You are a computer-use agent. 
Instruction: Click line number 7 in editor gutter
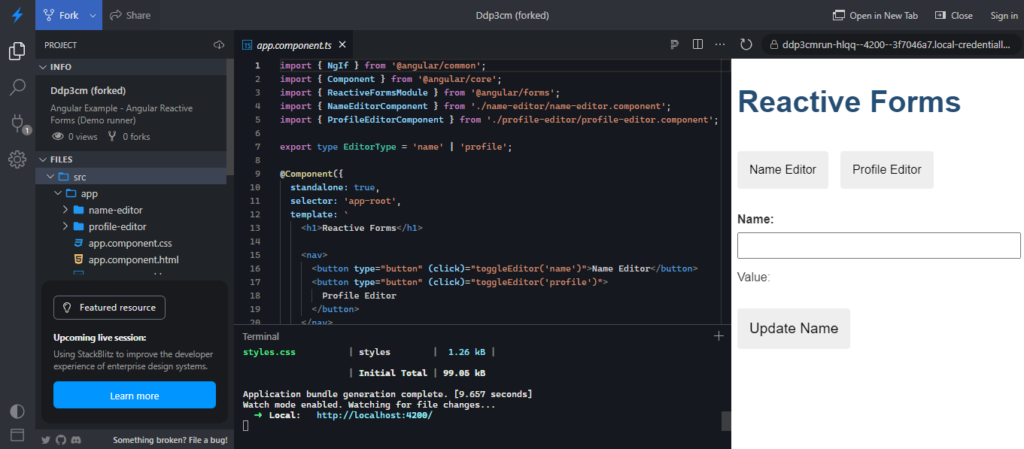[x=257, y=147]
